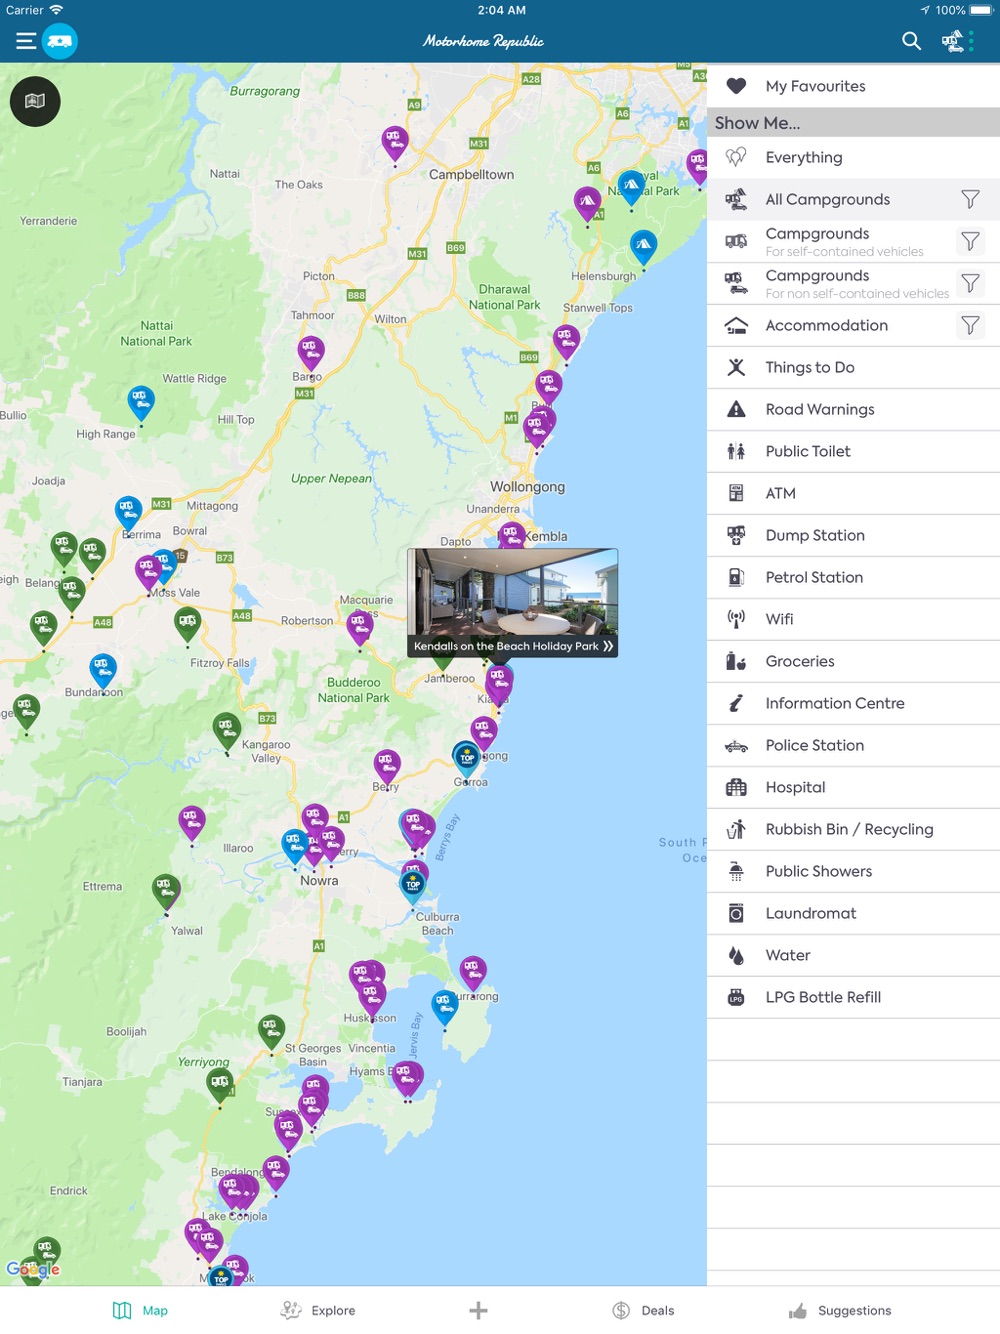Open filter for All Campgrounds
This screenshot has width=1000, height=1334.
click(970, 199)
